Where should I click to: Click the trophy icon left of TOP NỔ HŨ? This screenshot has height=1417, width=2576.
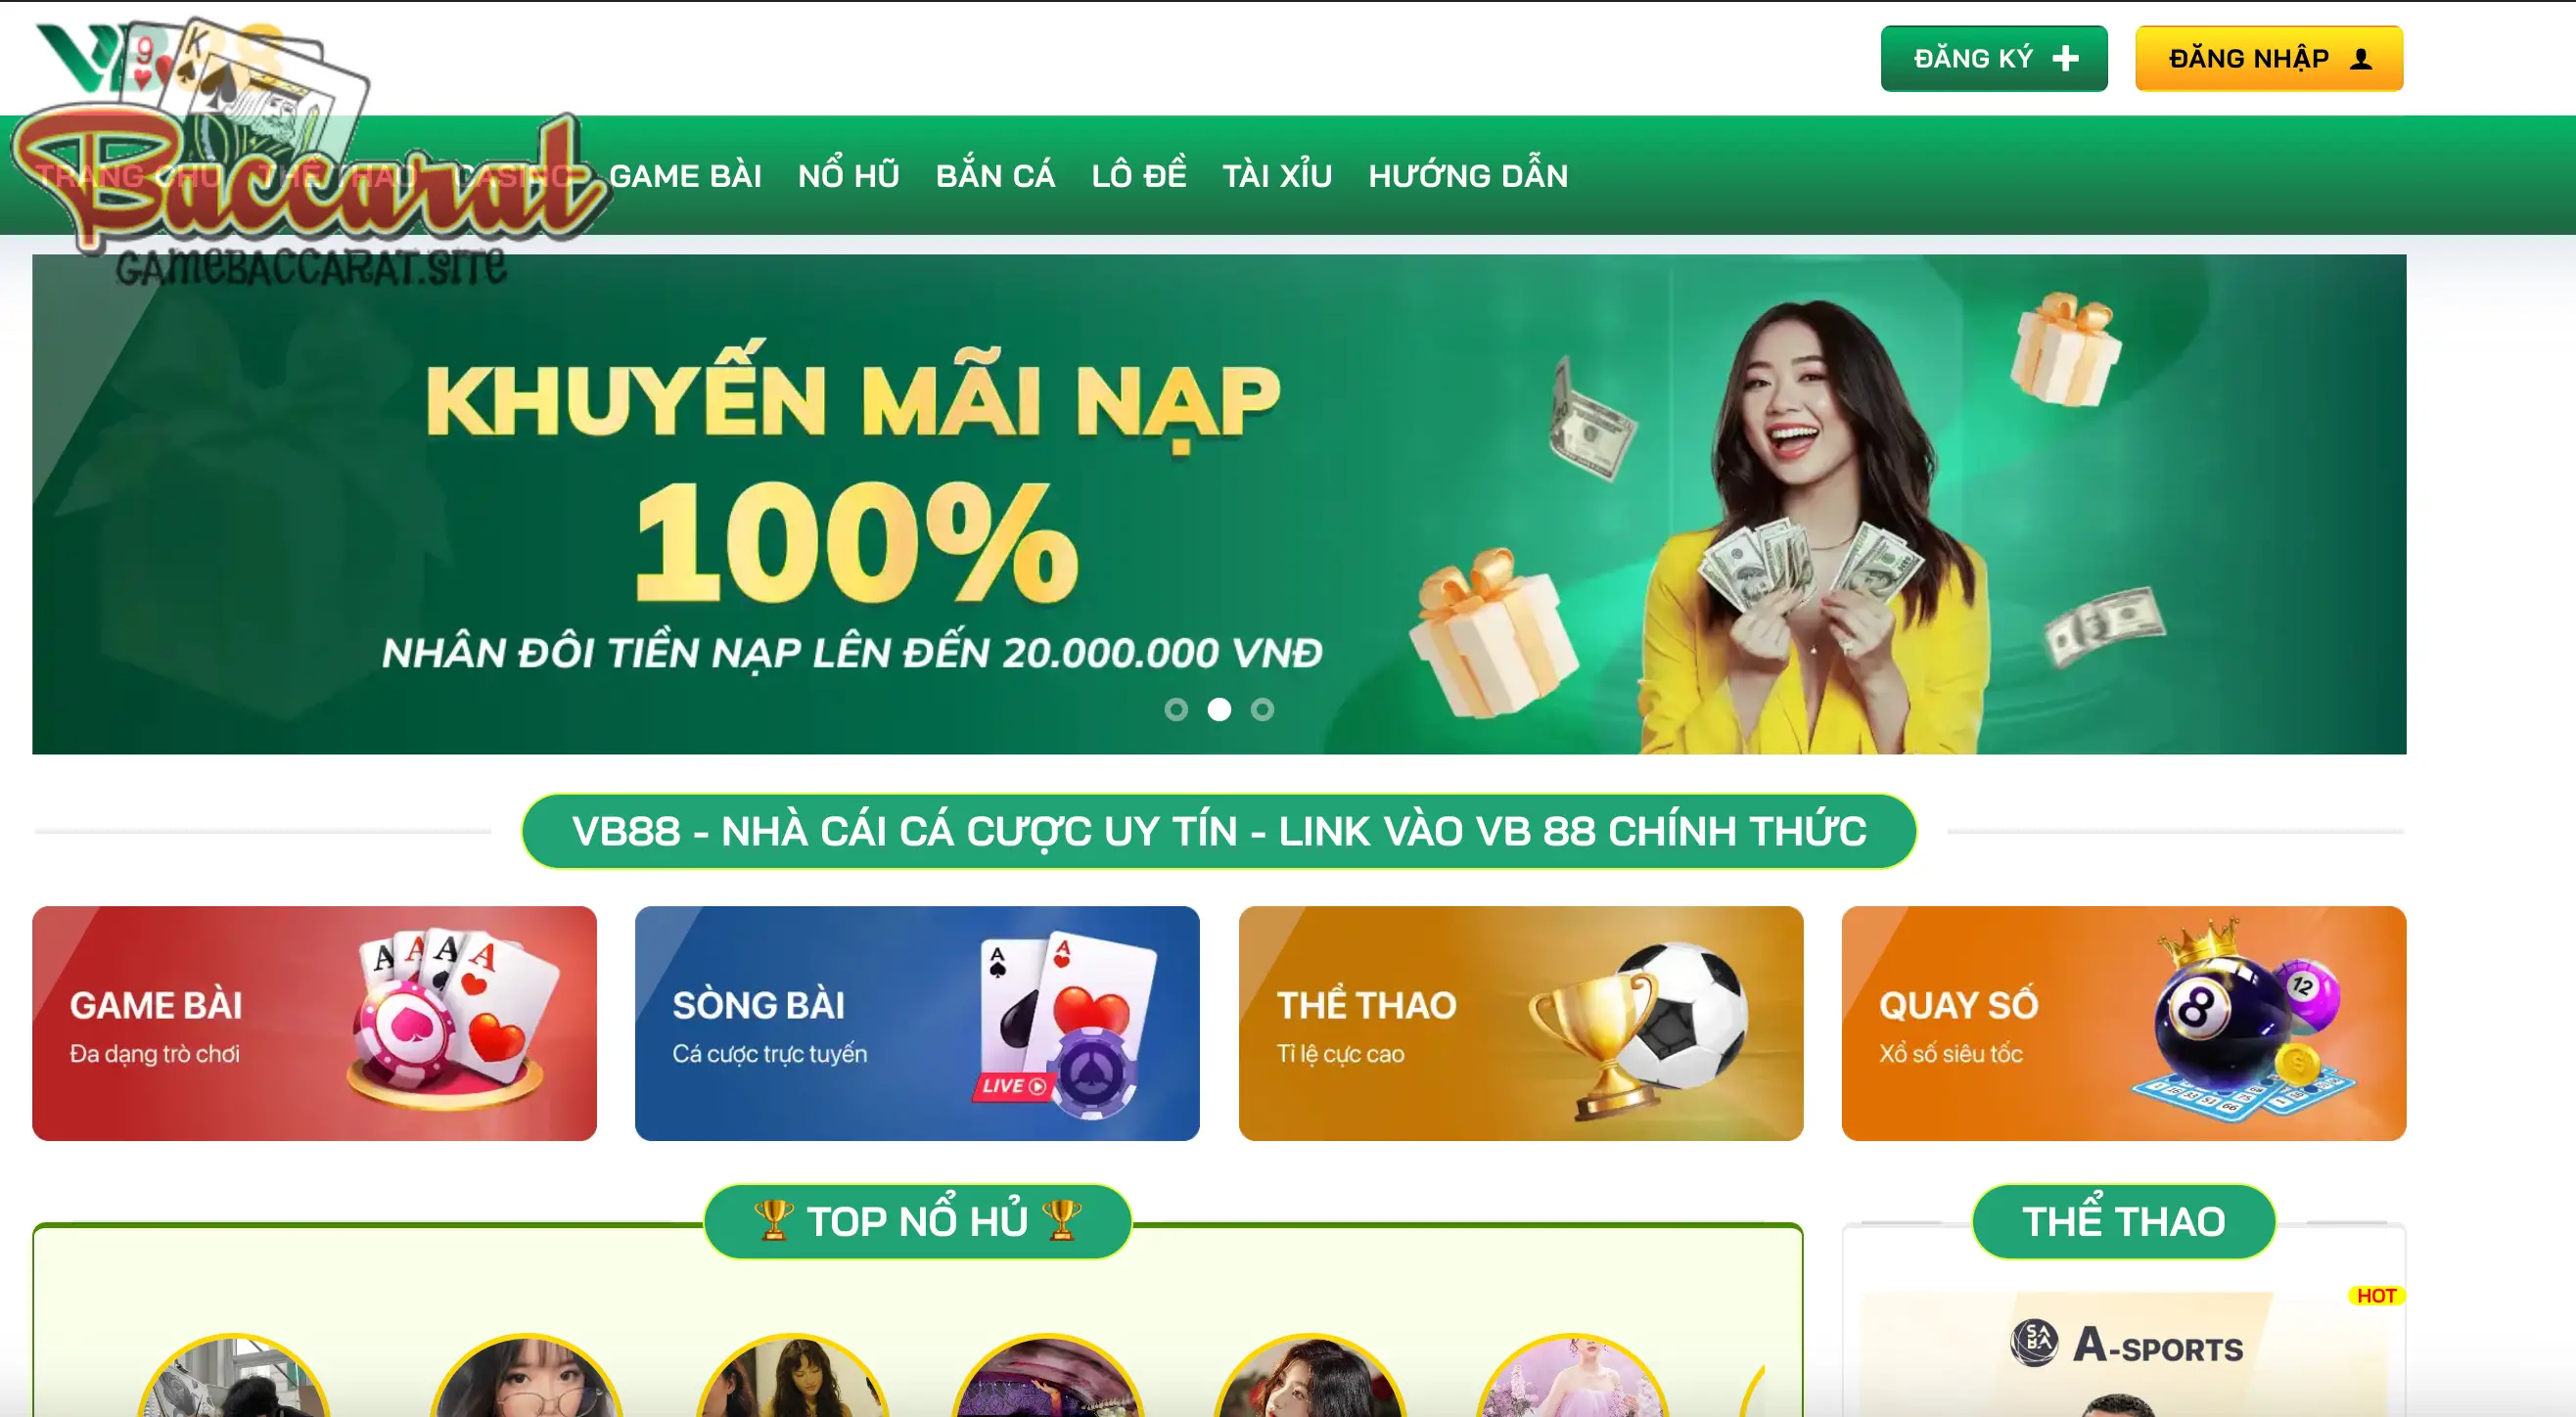(x=773, y=1221)
